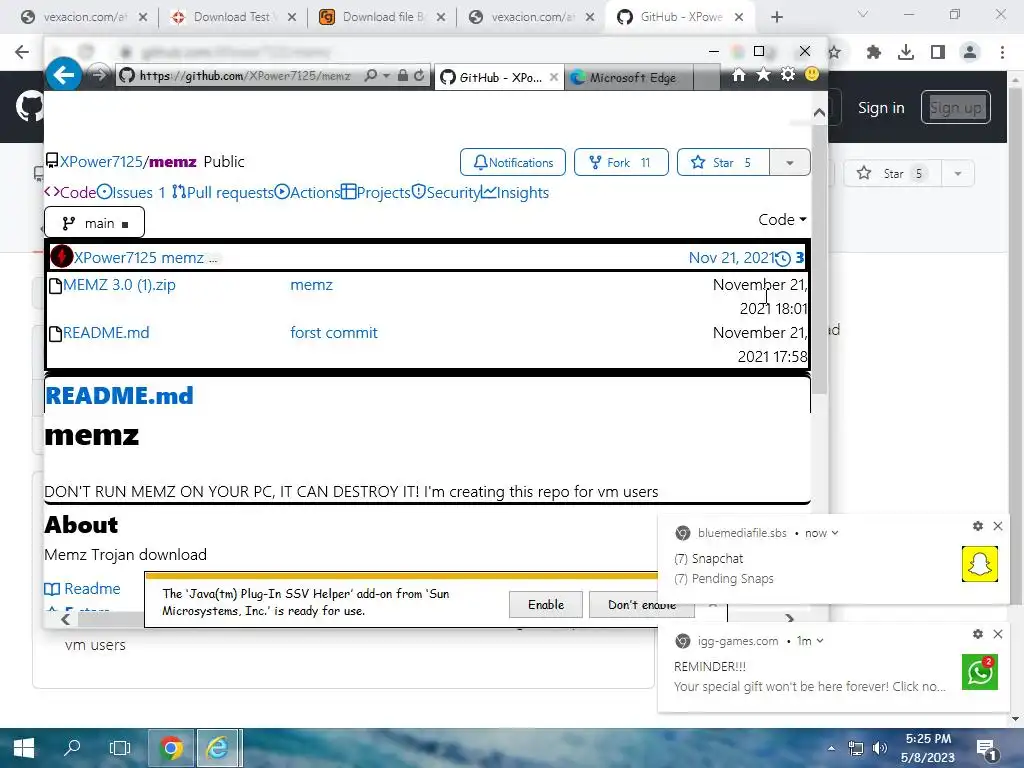The height and width of the screenshot is (768, 1024).
Task: Click the search magnifier in IE address bar
Action: [x=371, y=76]
